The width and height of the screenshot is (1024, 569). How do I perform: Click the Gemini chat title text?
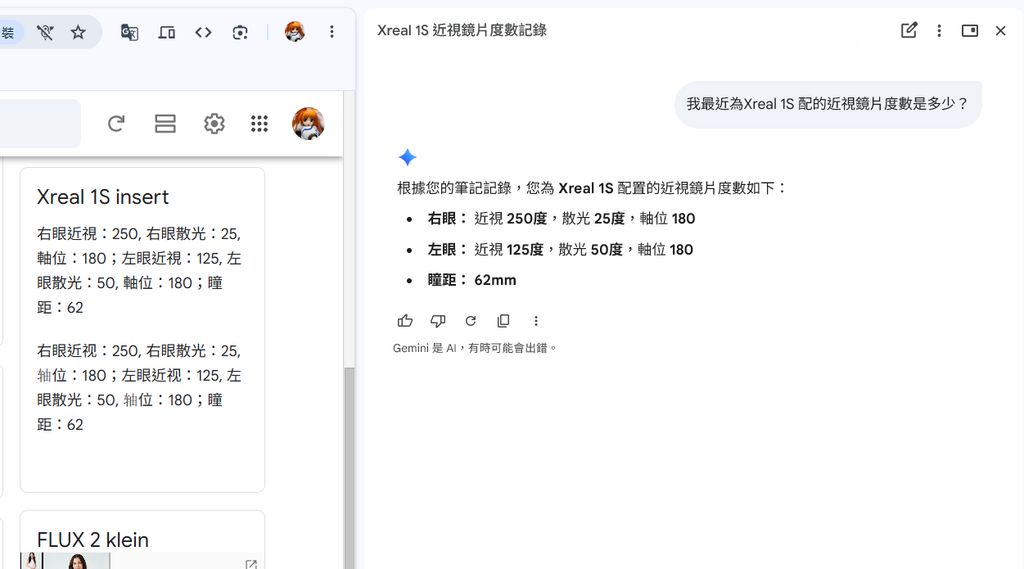tap(462, 30)
